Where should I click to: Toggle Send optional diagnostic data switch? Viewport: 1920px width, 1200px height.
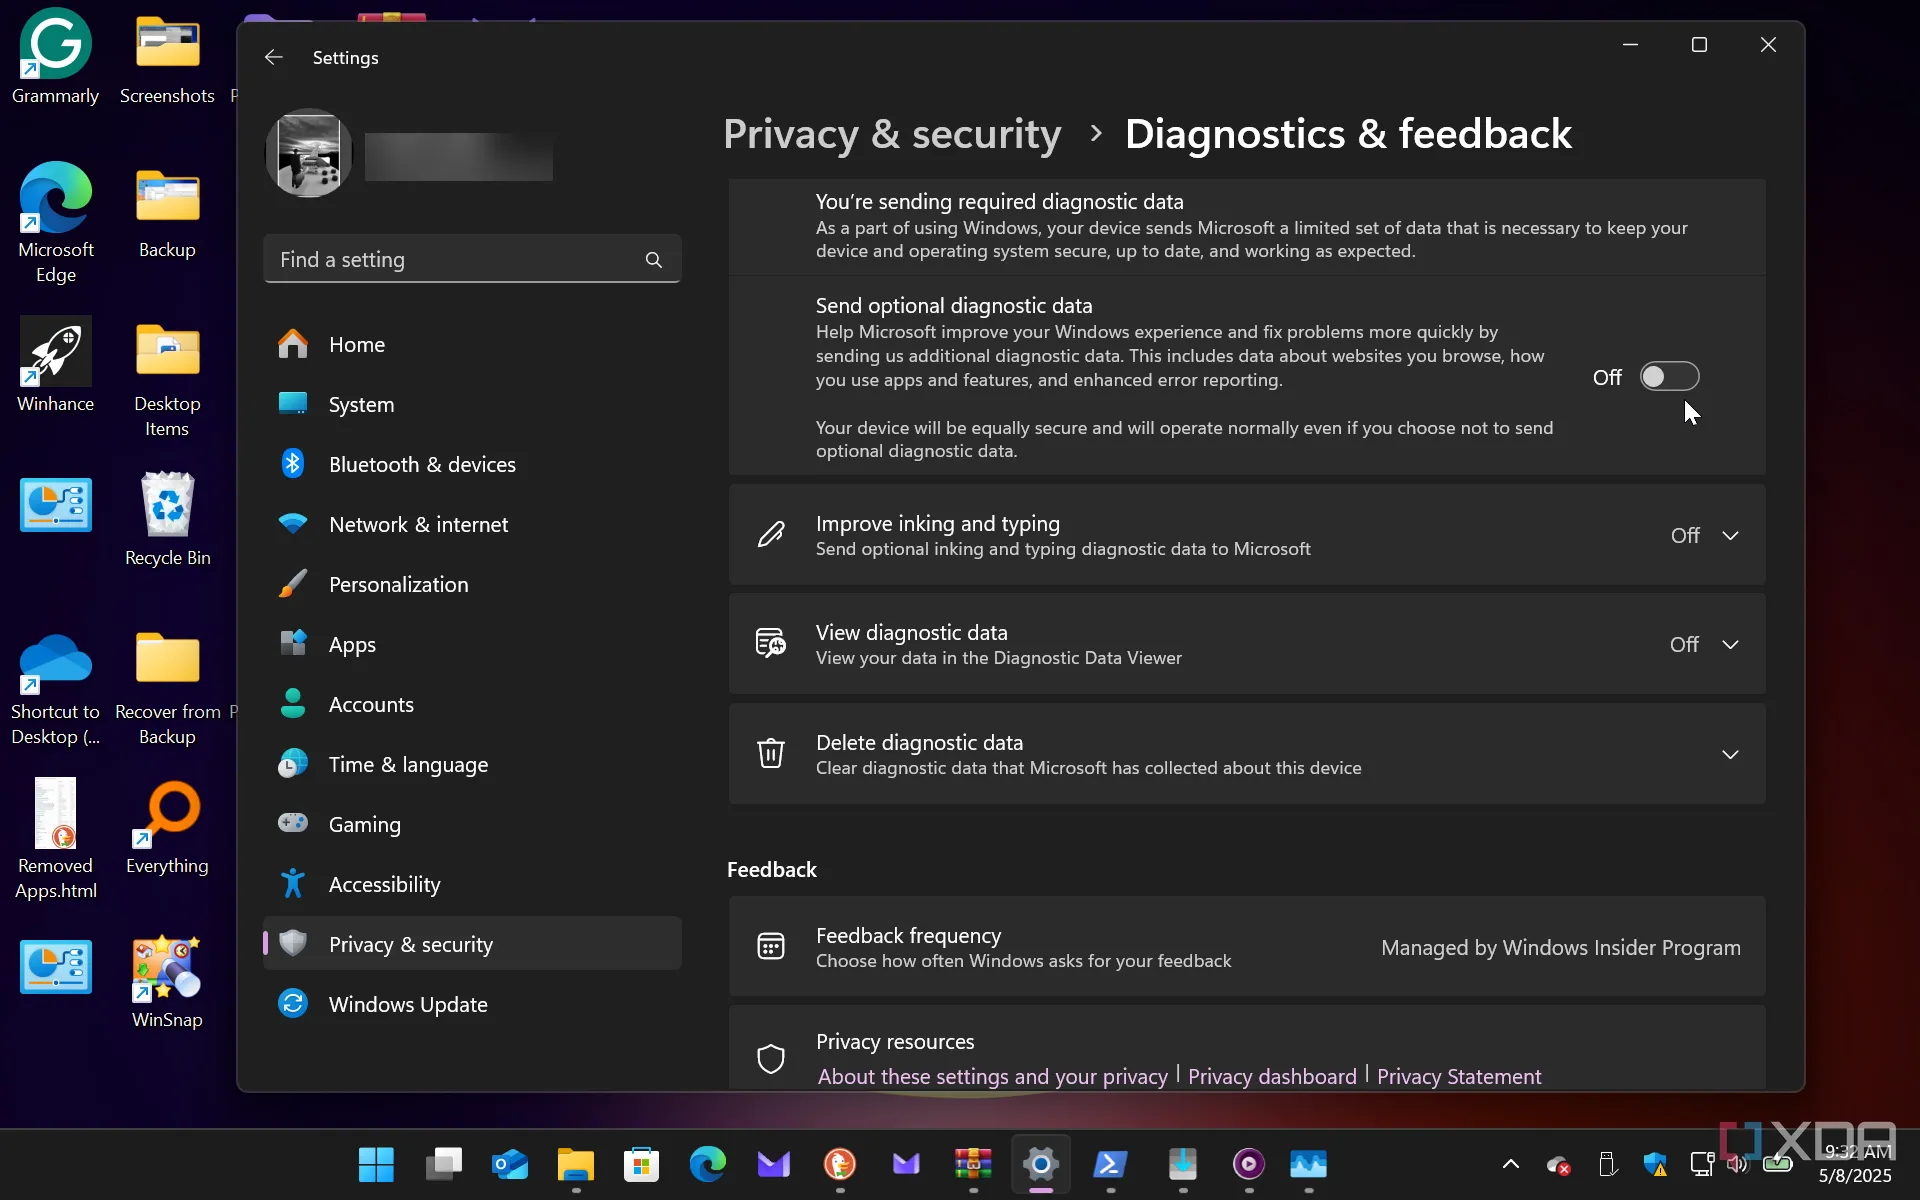tap(1669, 377)
